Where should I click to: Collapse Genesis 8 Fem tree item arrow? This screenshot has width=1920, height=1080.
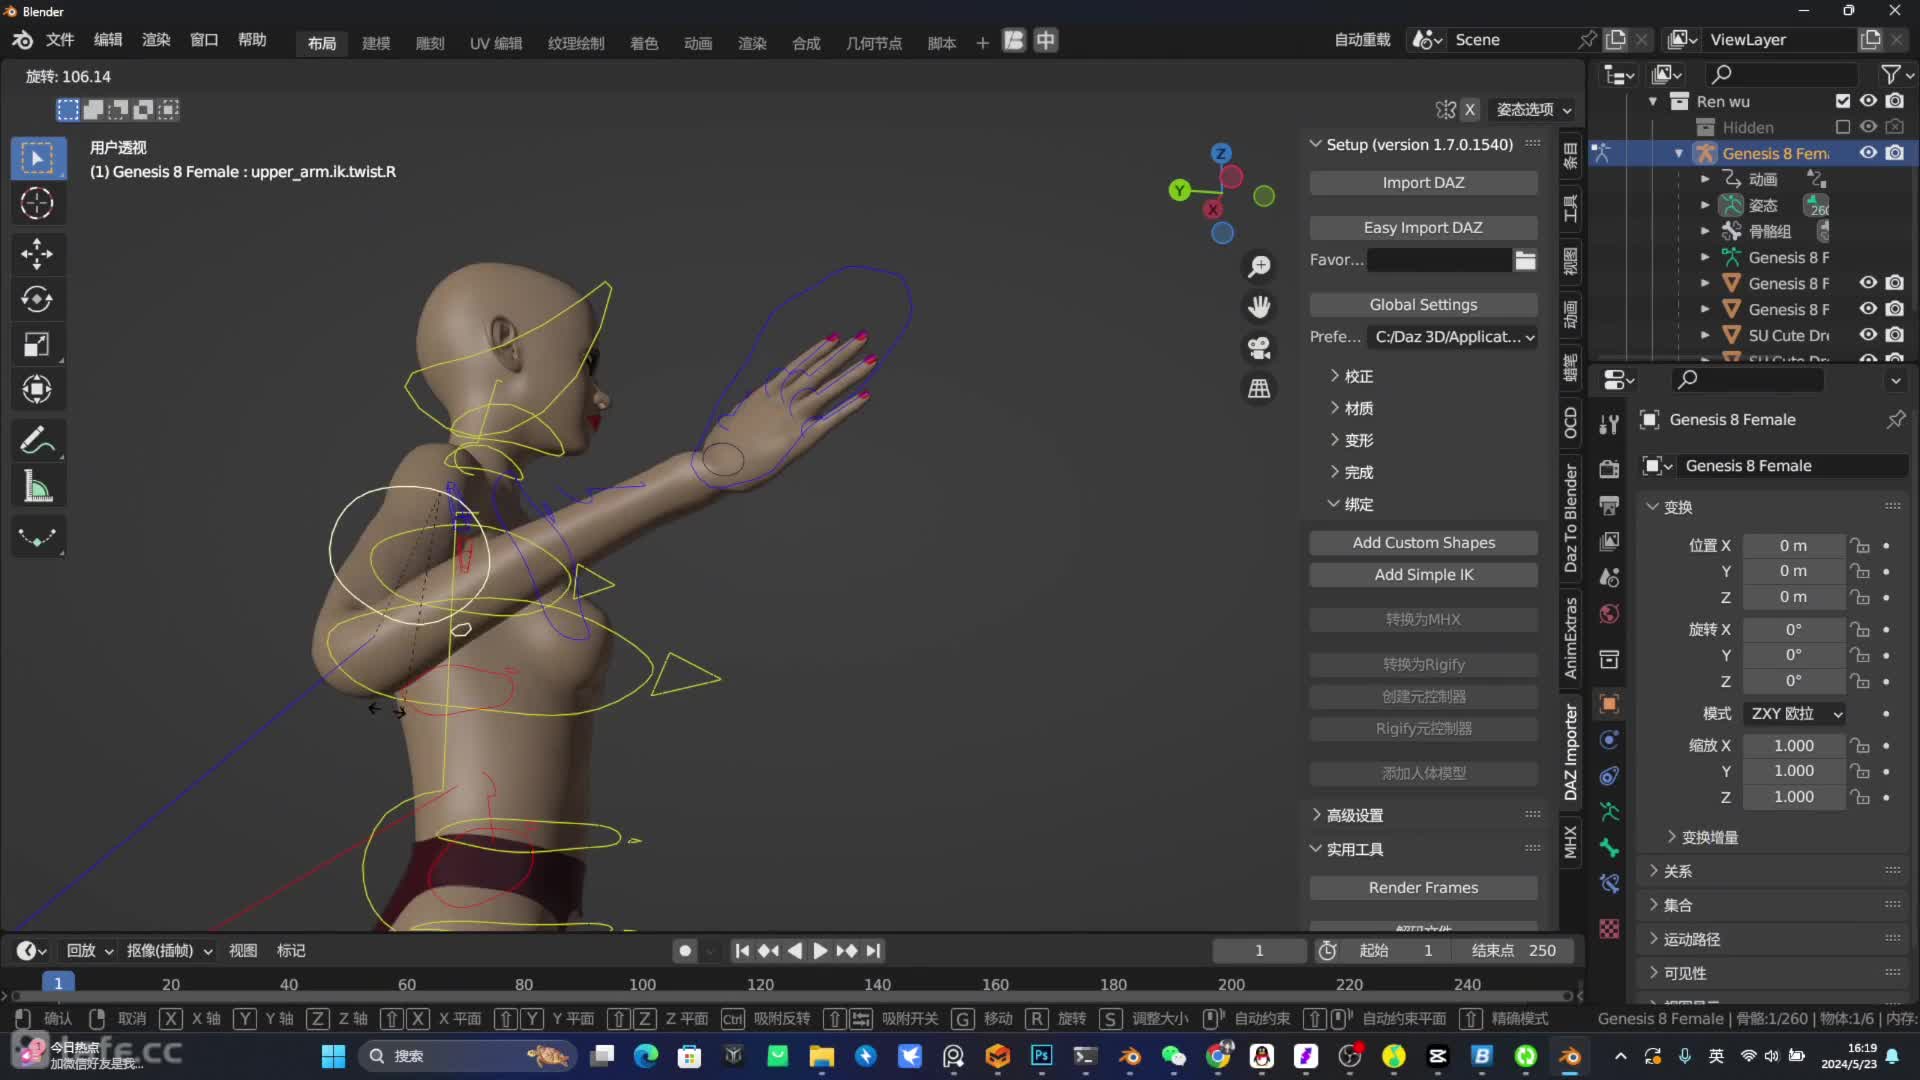coord(1679,153)
